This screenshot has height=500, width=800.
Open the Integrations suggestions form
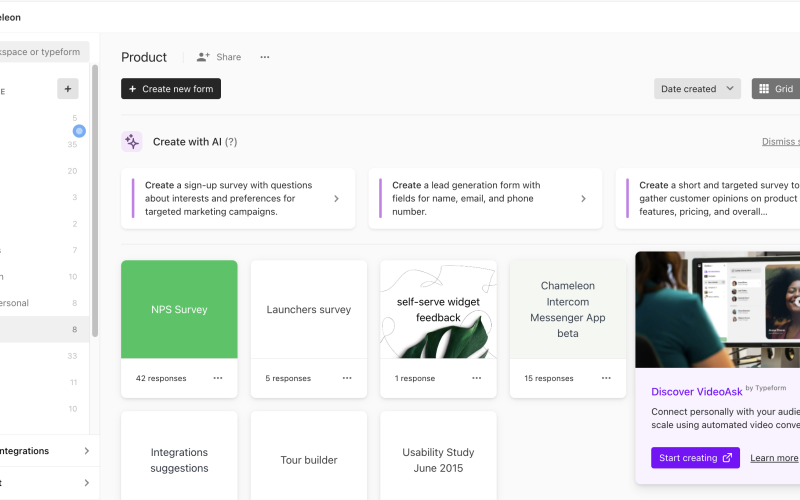coord(179,456)
